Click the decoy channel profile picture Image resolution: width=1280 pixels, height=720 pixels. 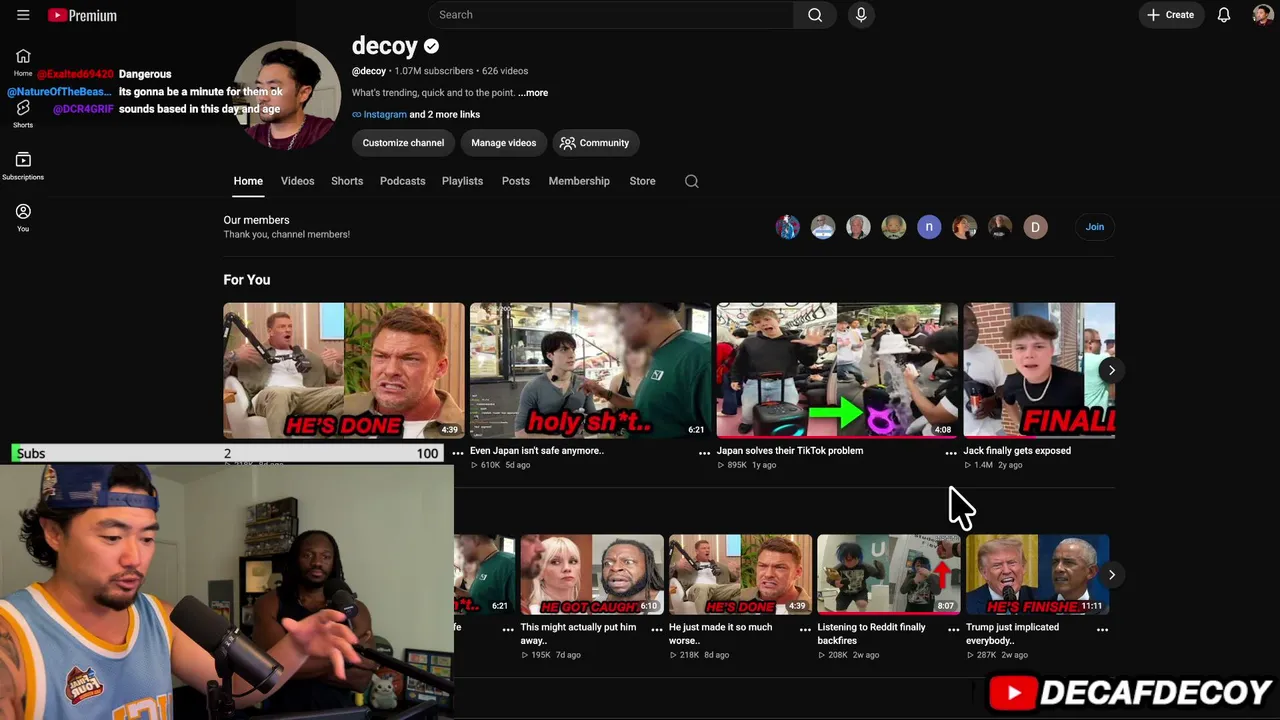(288, 95)
